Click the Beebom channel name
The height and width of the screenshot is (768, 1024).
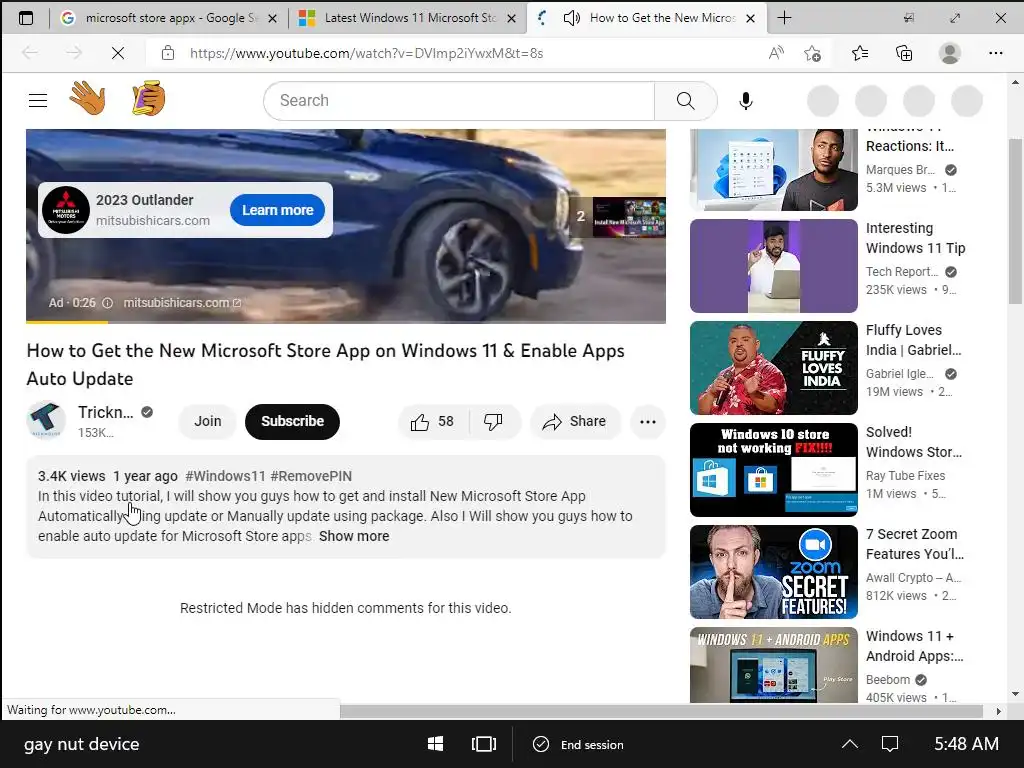tap(888, 680)
